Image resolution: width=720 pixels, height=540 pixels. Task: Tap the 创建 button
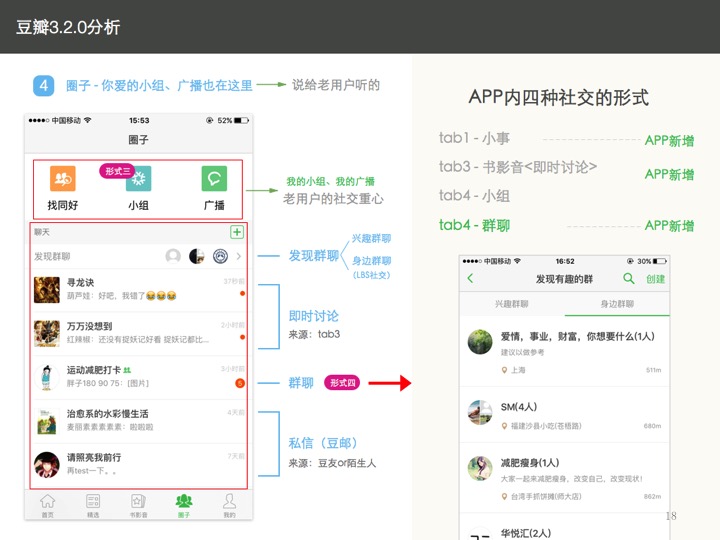656,279
